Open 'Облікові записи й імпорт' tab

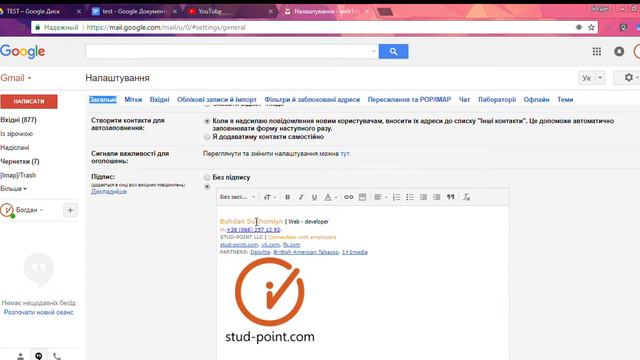tap(217, 100)
